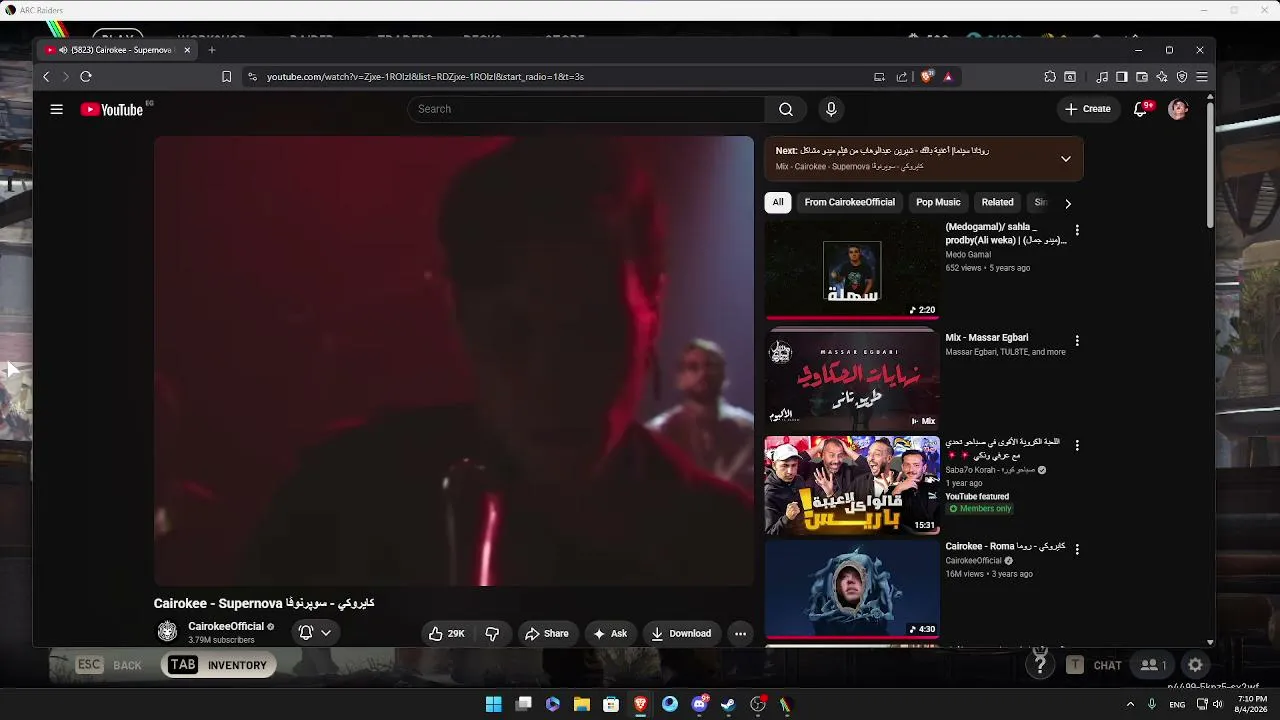Show more filter chips with the arrow
1280x720 pixels.
(1068, 203)
